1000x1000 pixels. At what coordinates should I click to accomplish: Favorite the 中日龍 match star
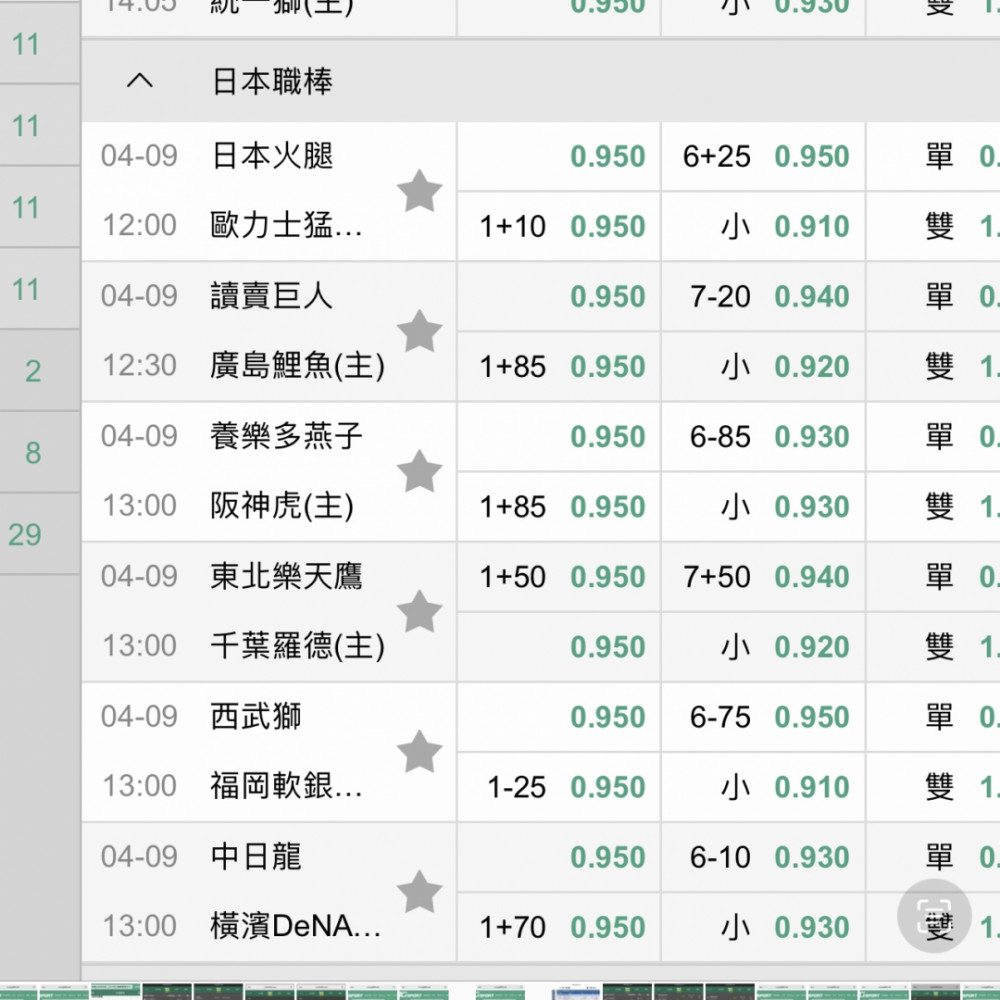click(419, 892)
